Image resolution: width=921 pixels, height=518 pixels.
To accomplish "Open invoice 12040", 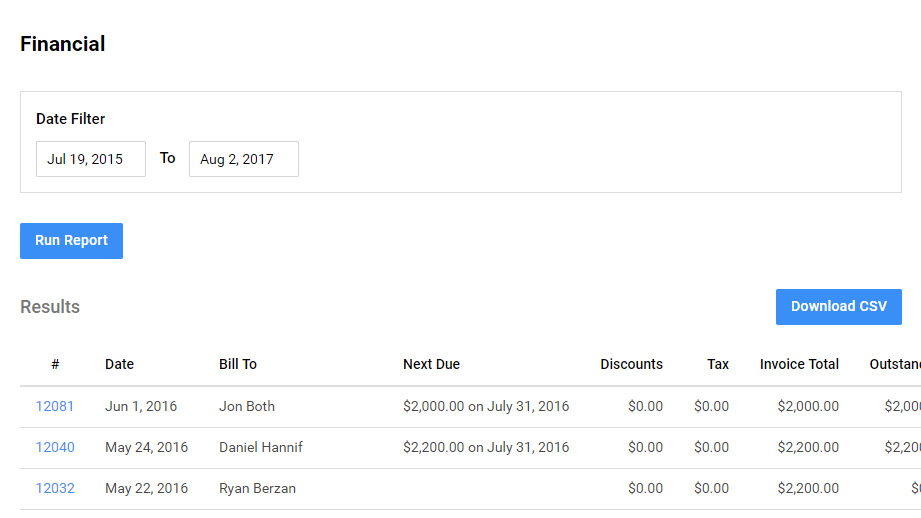I will point(55,447).
